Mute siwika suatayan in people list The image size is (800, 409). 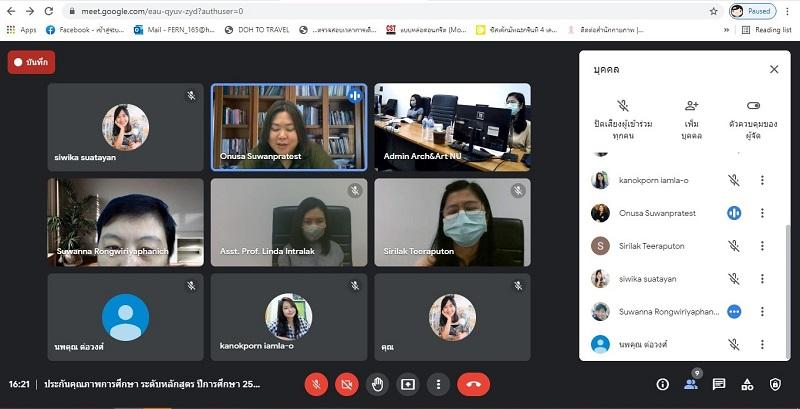pyautogui.click(x=734, y=278)
